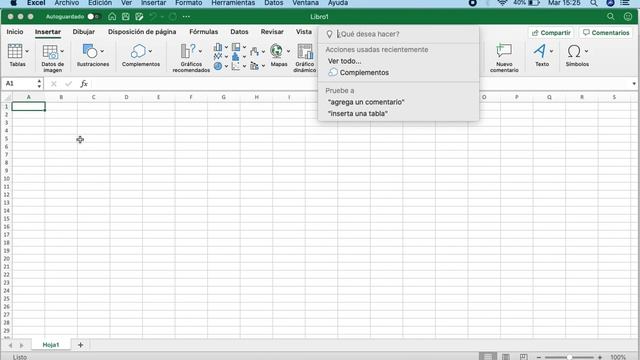Open the Fórmulas tab
Image resolution: width=640 pixels, height=360 pixels.
[x=204, y=32]
